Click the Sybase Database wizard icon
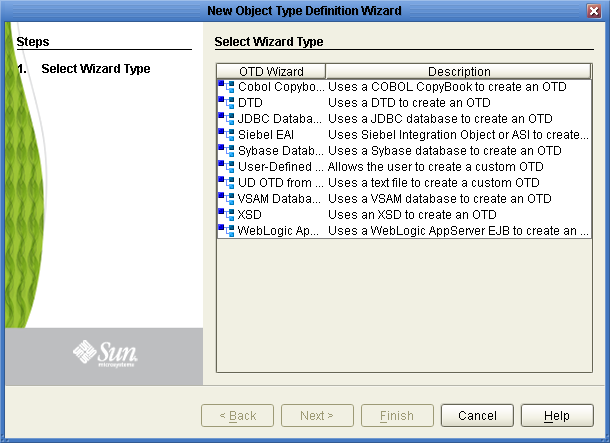Image resolution: width=610 pixels, height=443 pixels. pyautogui.click(x=226, y=151)
